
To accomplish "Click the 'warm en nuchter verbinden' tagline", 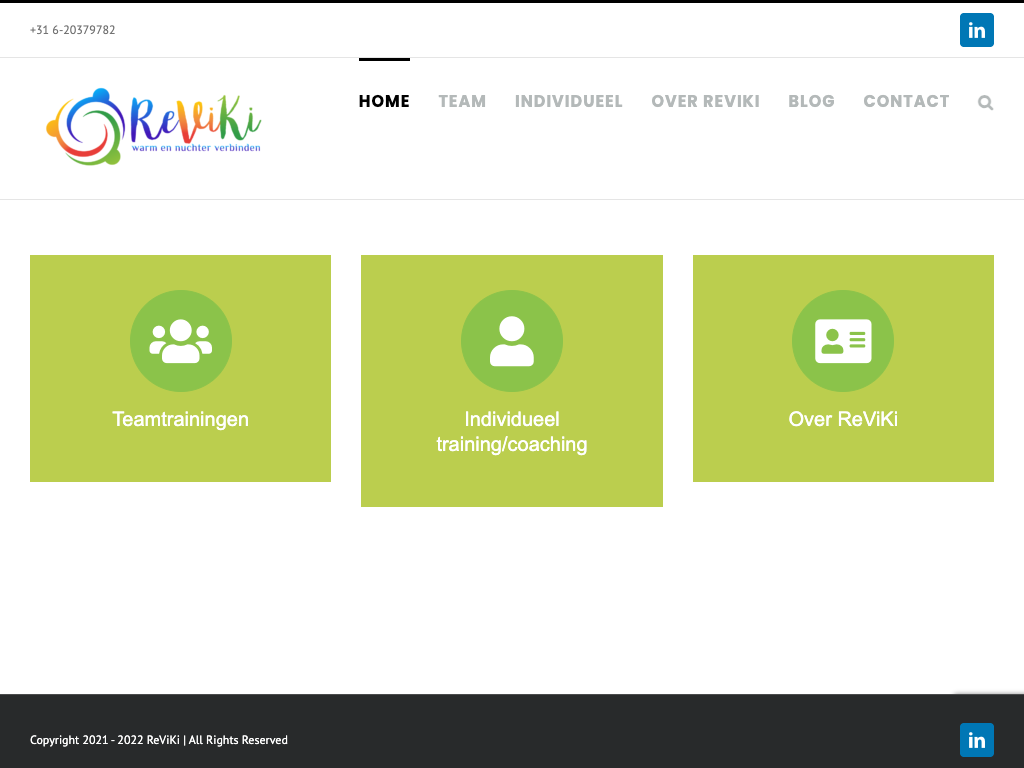I will point(196,148).
